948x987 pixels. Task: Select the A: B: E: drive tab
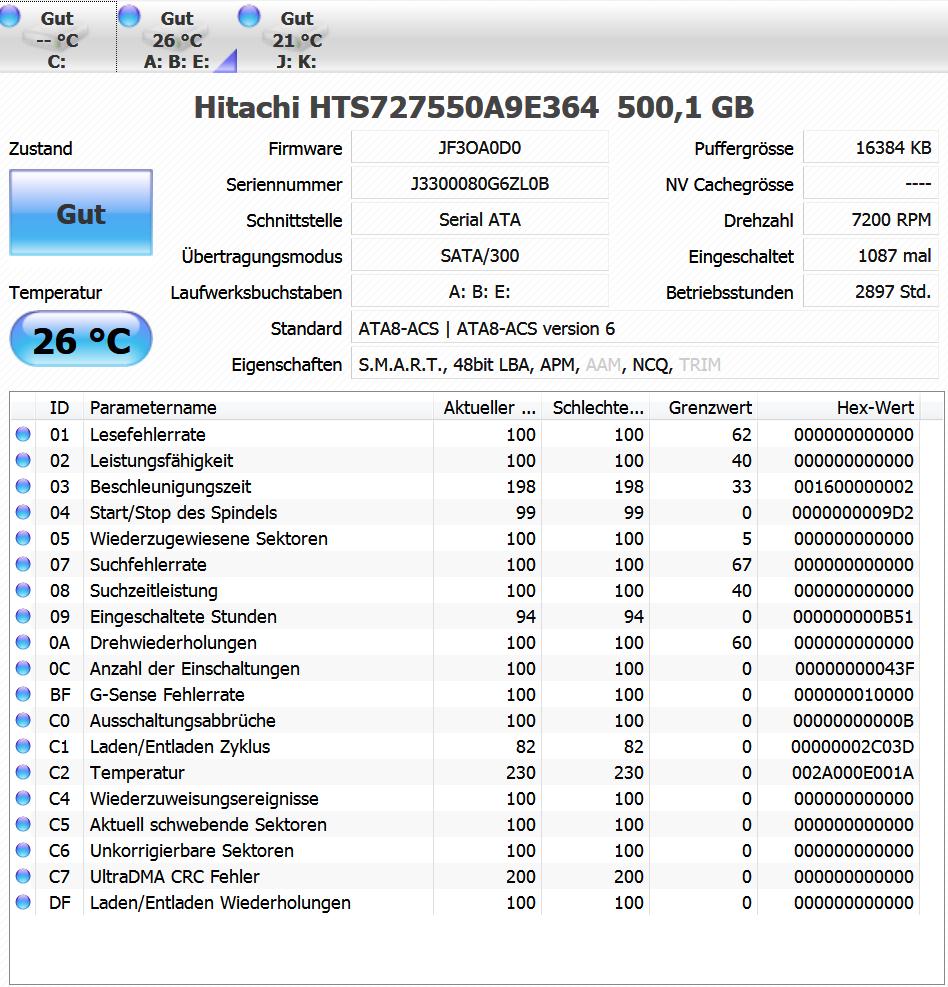(x=177, y=37)
